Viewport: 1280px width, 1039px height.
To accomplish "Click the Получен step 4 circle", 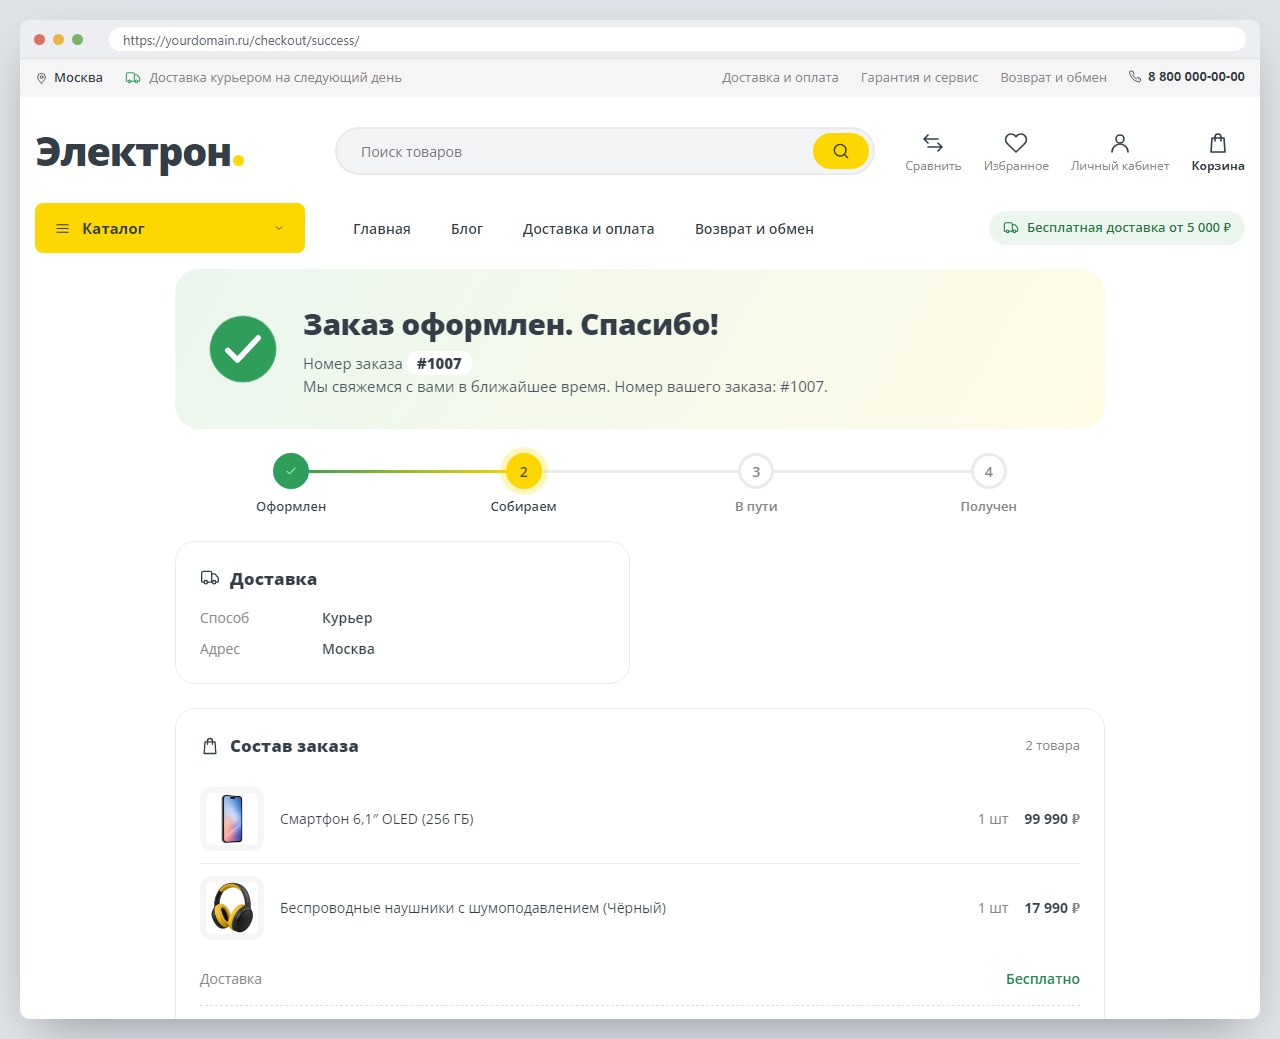I will click(x=989, y=471).
